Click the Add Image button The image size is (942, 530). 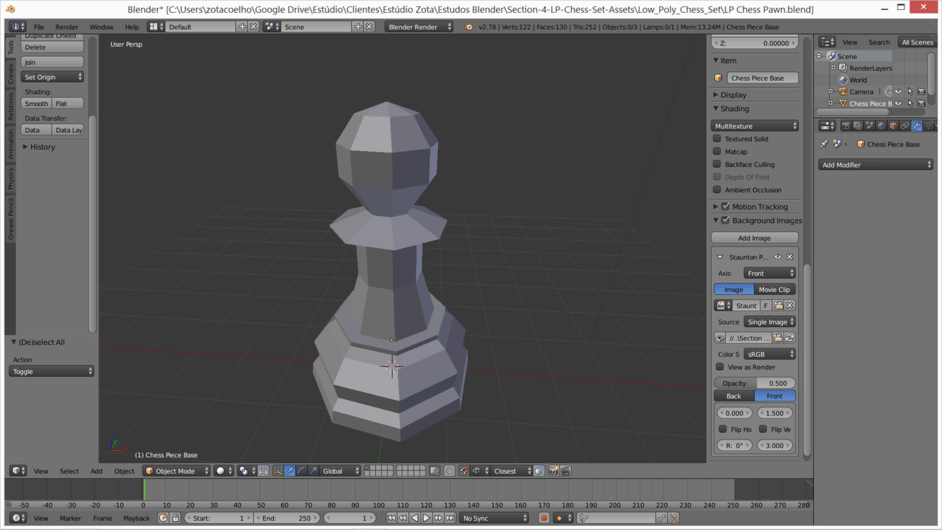754,238
